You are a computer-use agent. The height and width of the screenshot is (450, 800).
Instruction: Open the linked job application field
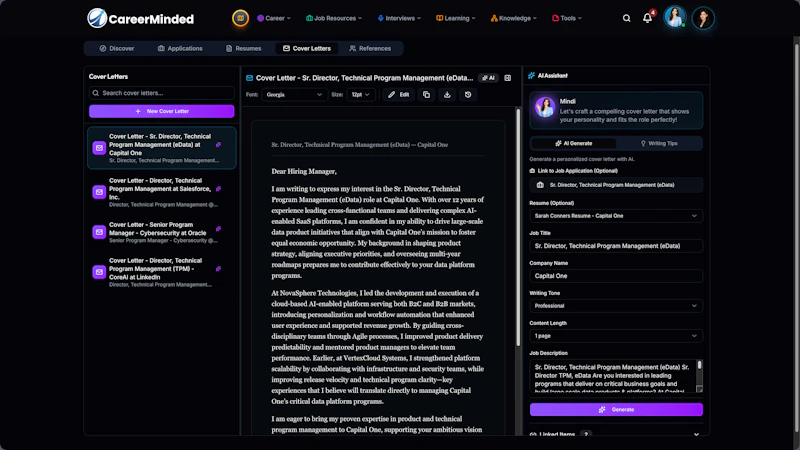pyautogui.click(x=616, y=185)
